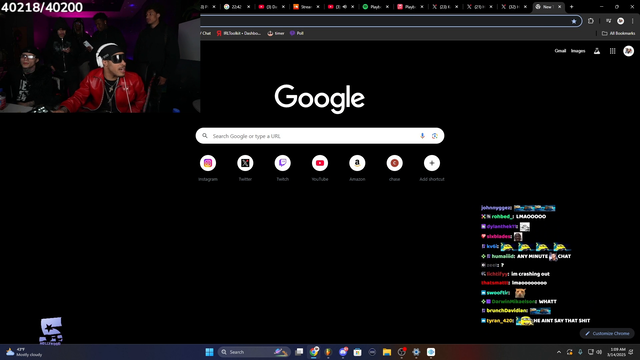Open the Chrome extensions puzzle icon
The height and width of the screenshot is (360, 640).
591,21
